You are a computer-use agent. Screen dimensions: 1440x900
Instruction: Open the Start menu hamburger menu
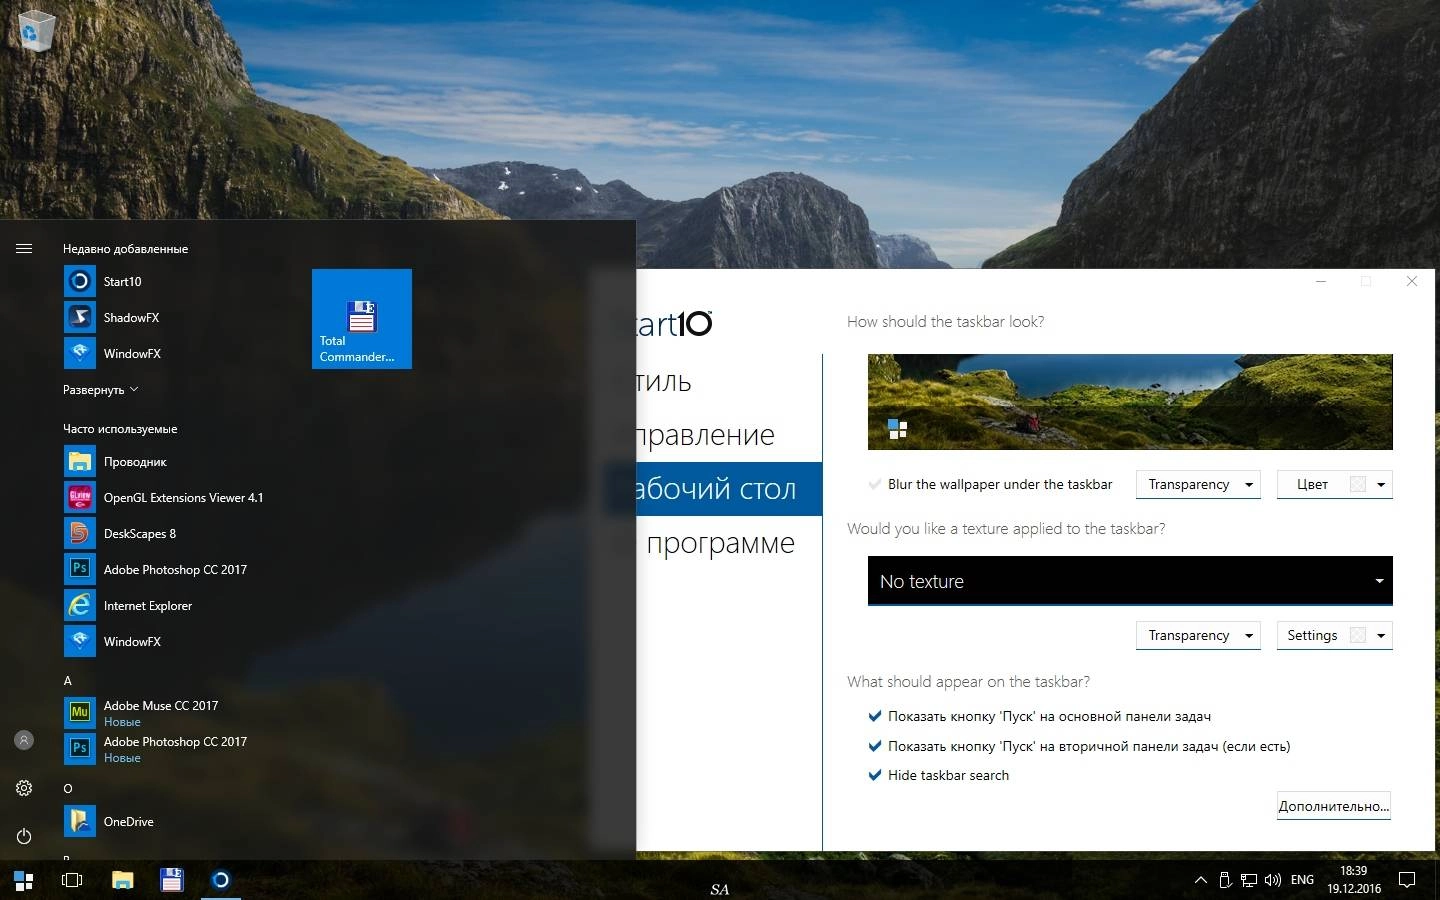point(24,248)
